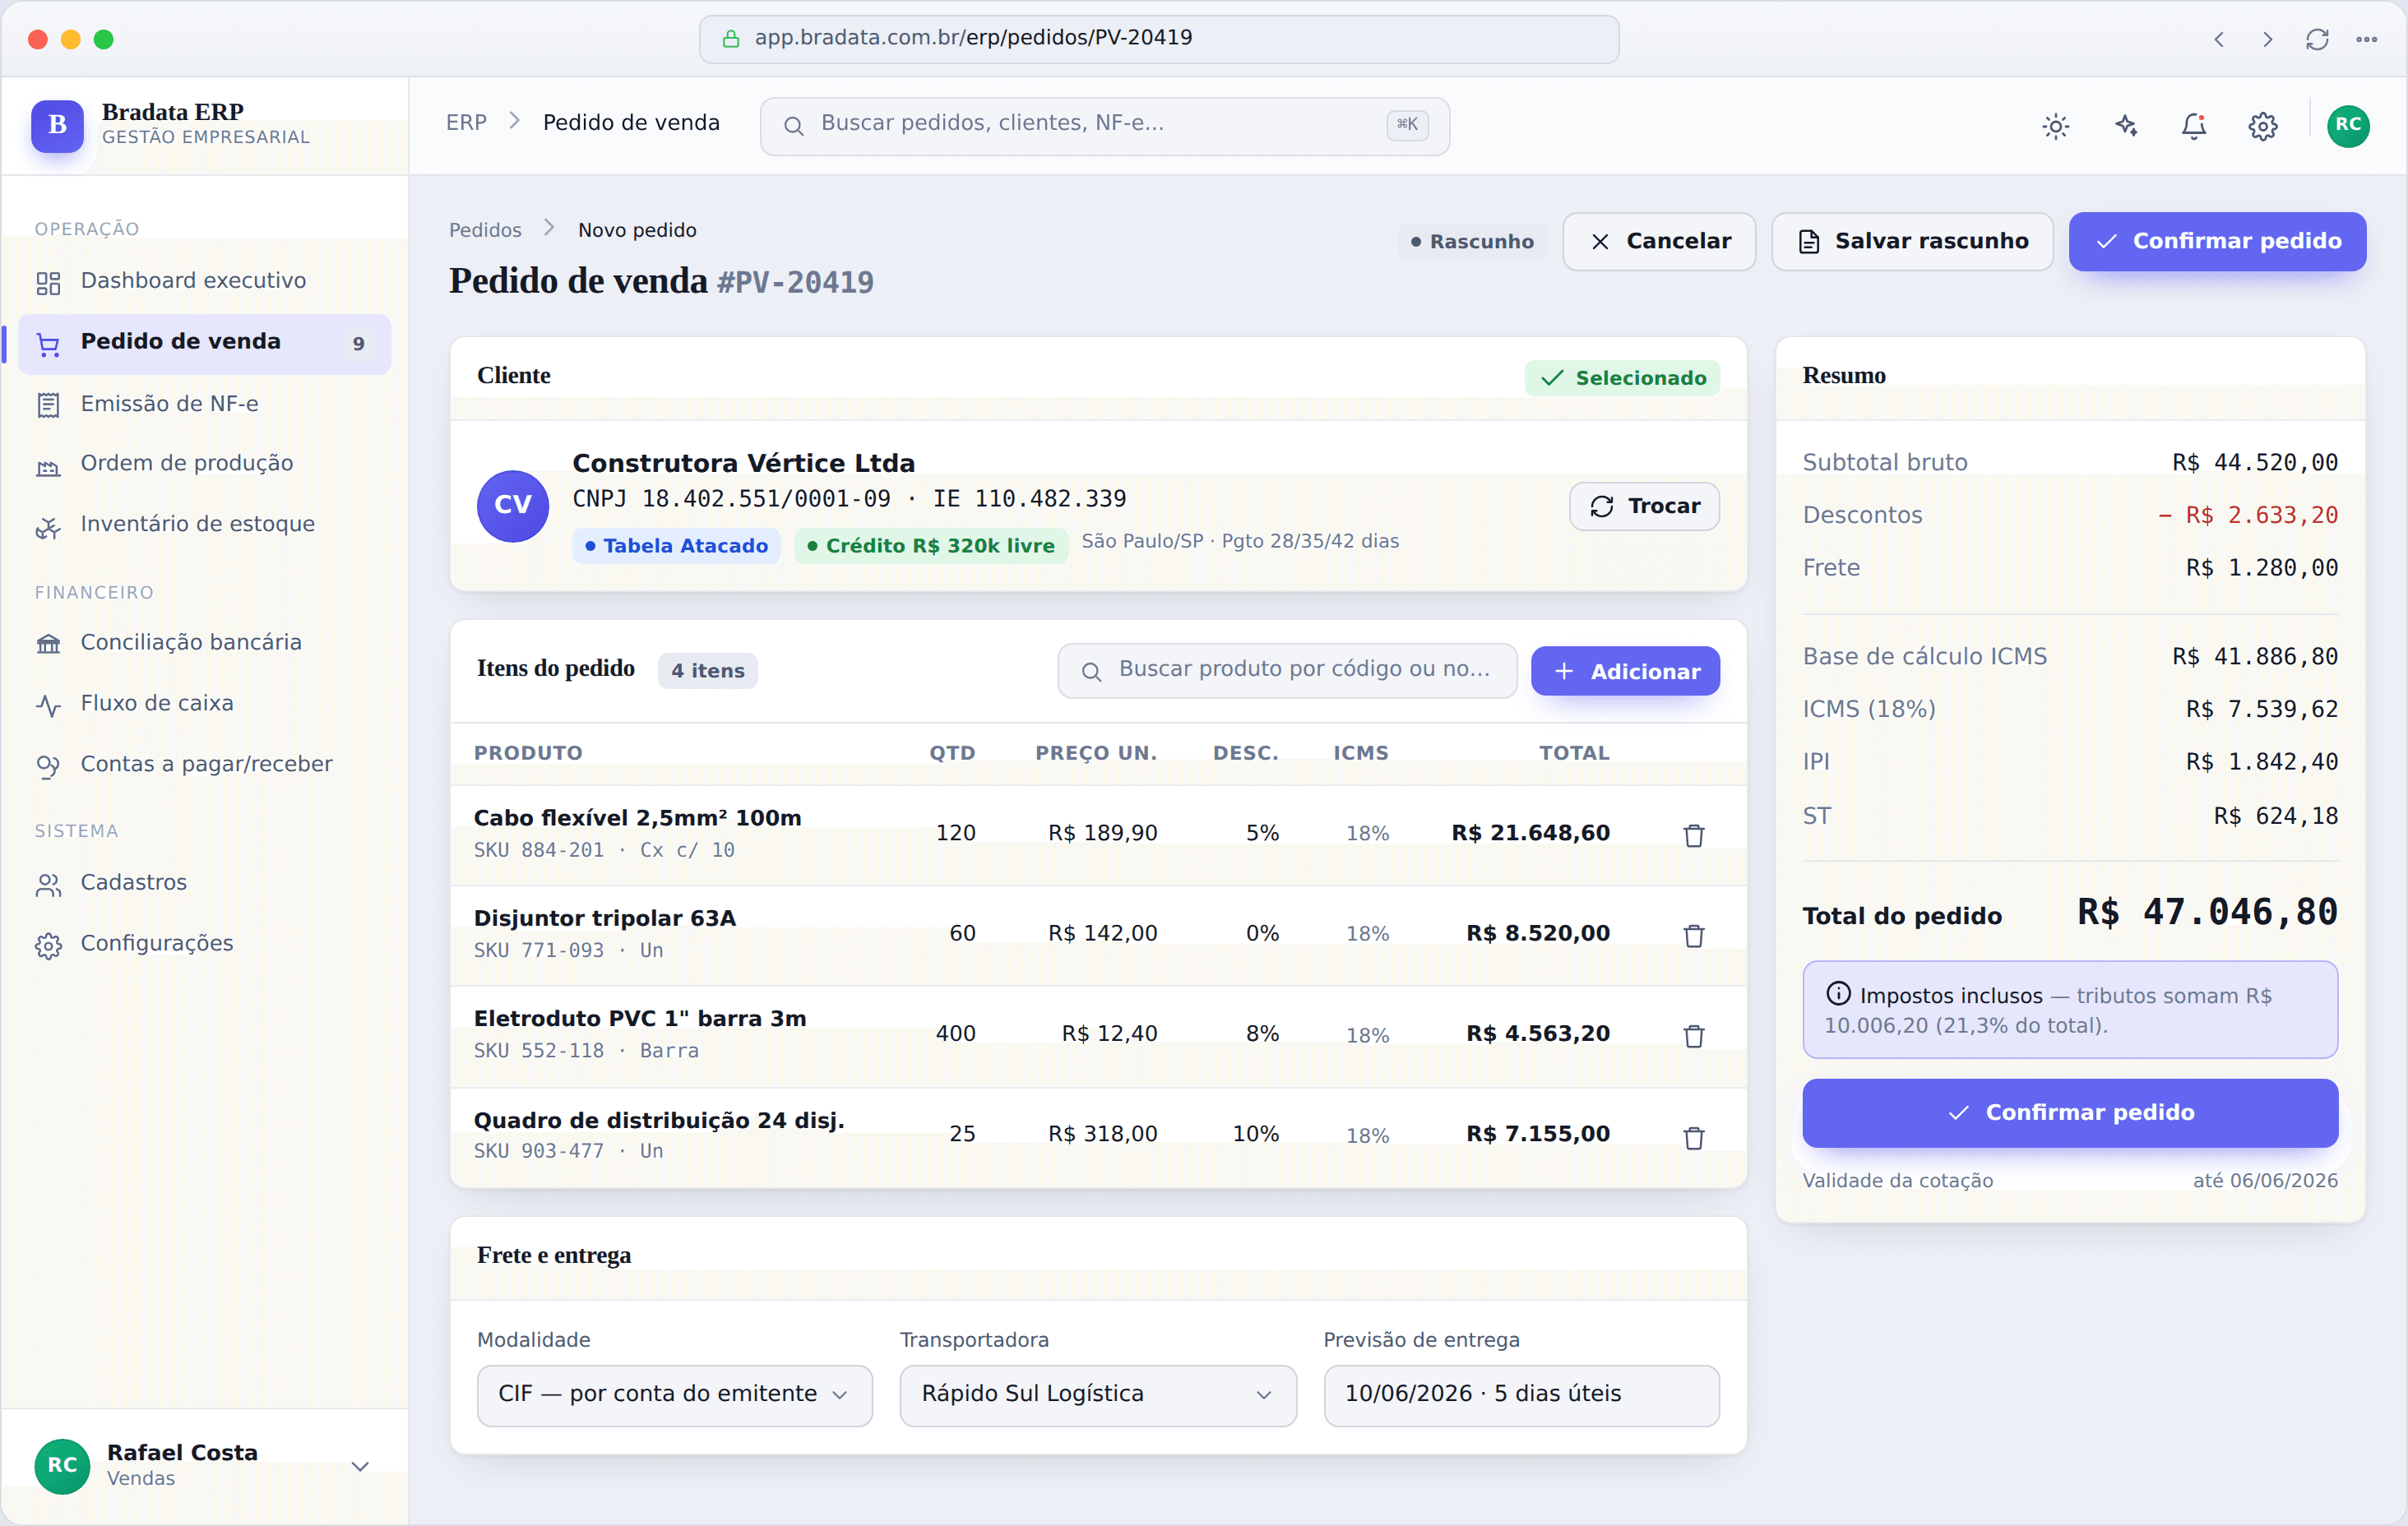2408x1526 pixels.
Task: Open Dashboard executivo in sidebar
Action: point(204,281)
